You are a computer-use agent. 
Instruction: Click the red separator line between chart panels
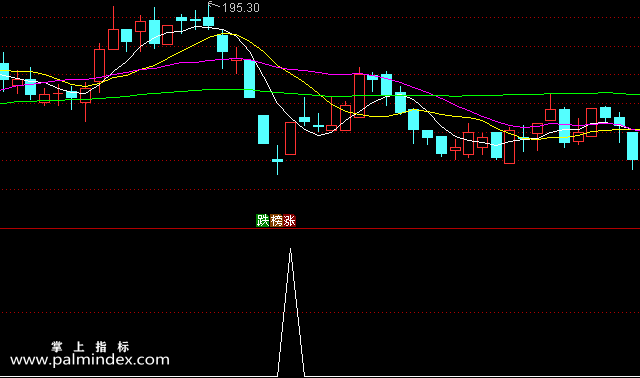click(x=320, y=229)
